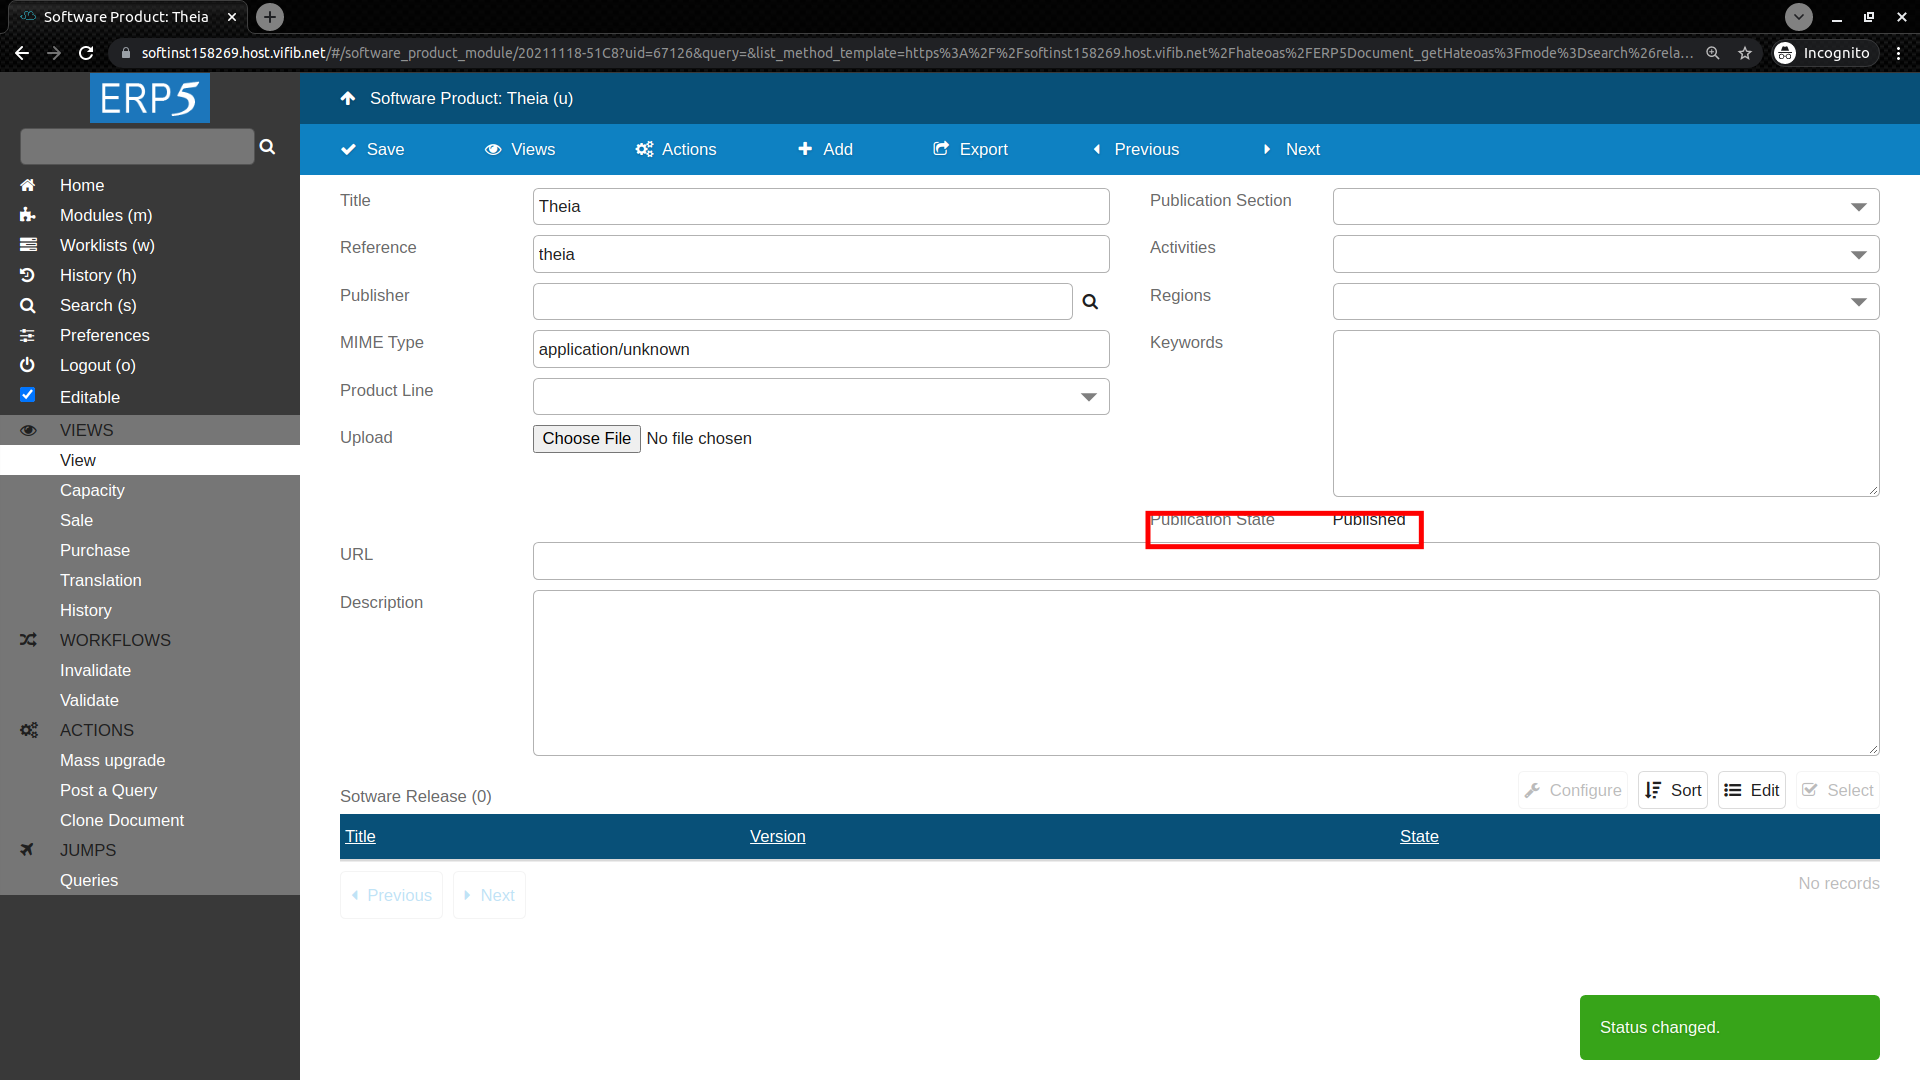Viewport: 1920px width, 1080px height.
Task: Expand the Product Line dropdown
Action: [x=1089, y=397]
